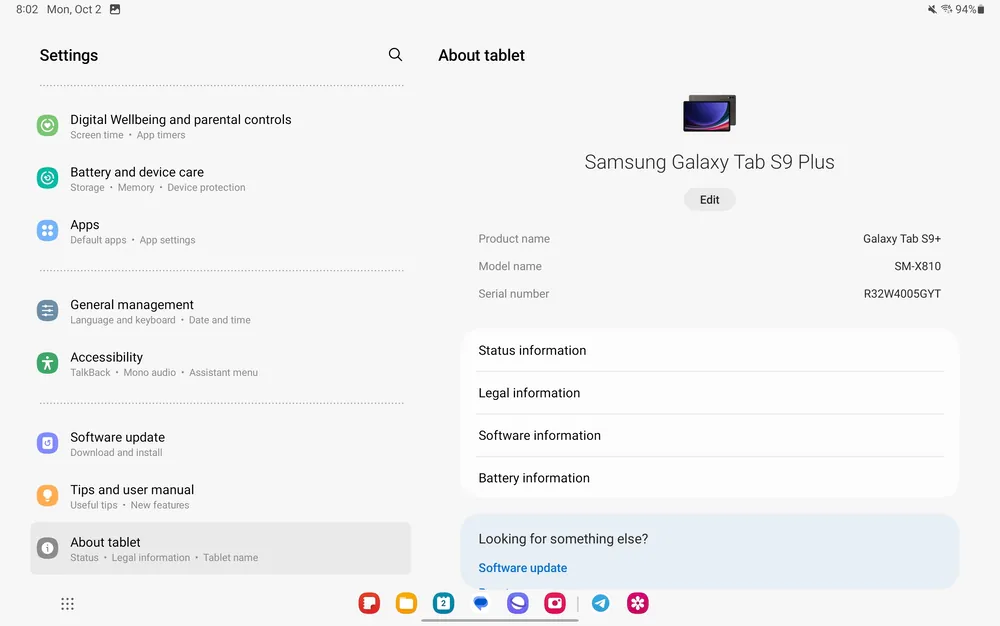Open Tips and user manual
This screenshot has height=626, width=1000.
click(x=221, y=496)
